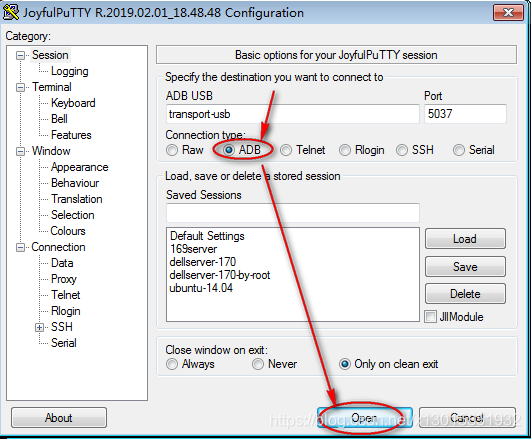Select Window in the category tree
The height and width of the screenshot is (439, 531).
pyautogui.click(x=51, y=151)
